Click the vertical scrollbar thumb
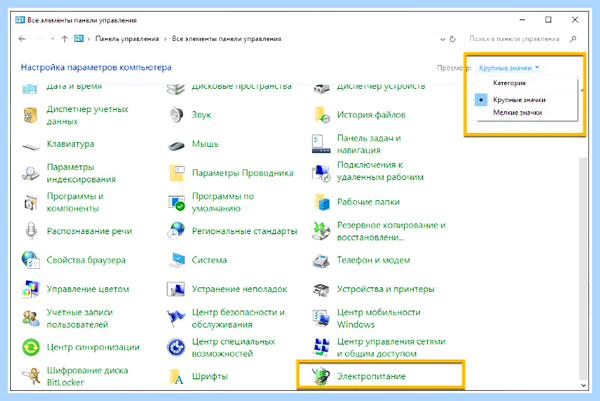 [583, 268]
